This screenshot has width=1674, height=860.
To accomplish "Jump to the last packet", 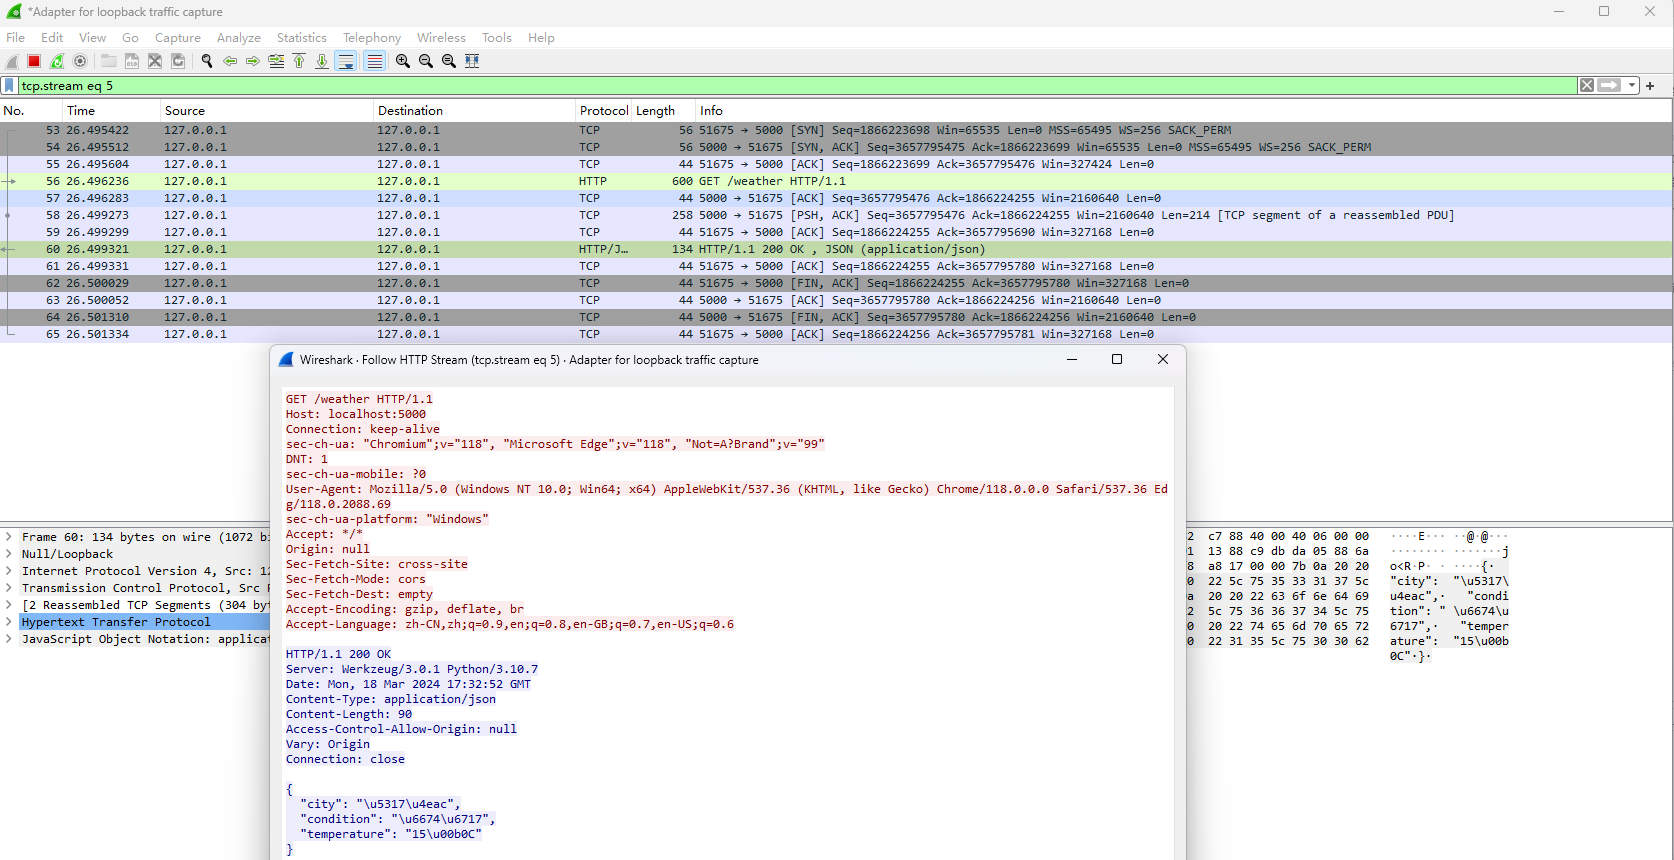I will (x=322, y=61).
